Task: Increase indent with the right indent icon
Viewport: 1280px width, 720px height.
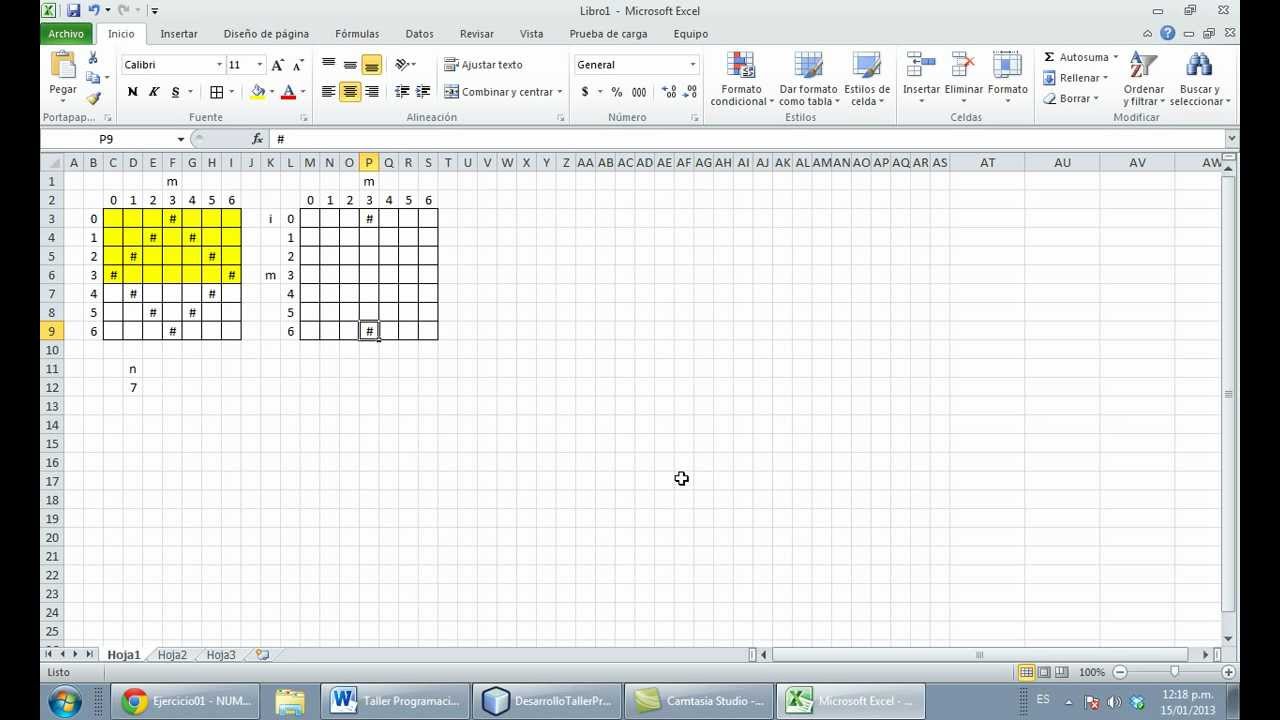Action: (x=423, y=92)
